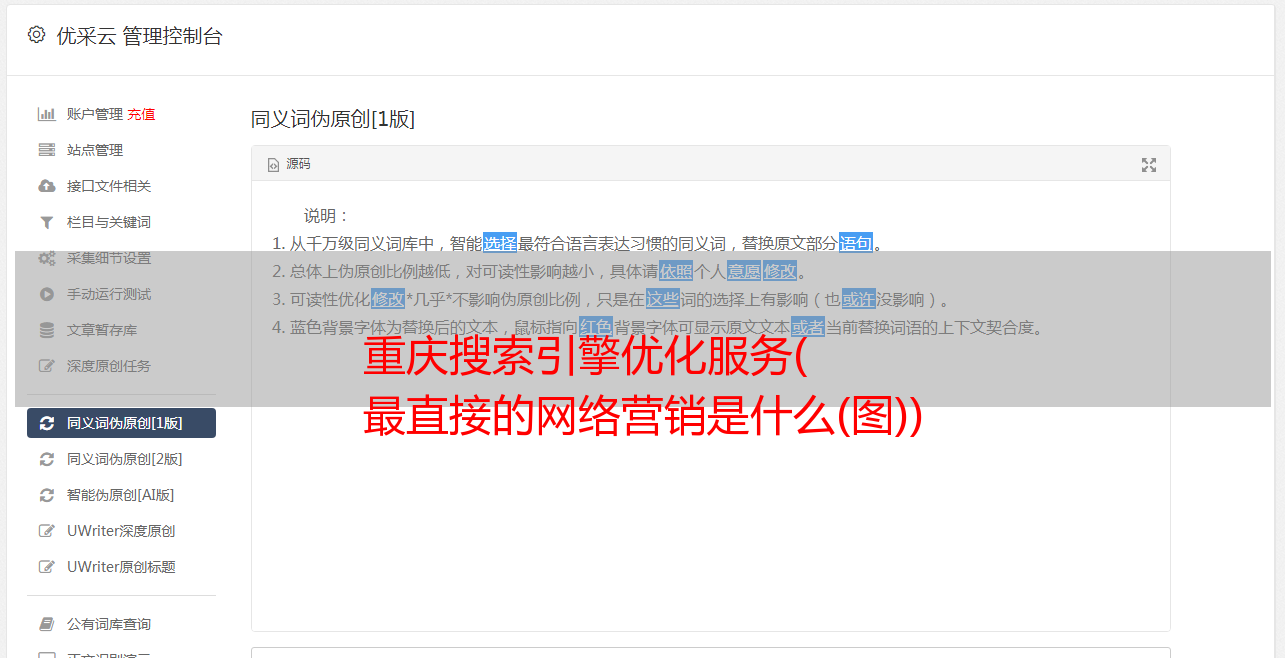The width and height of the screenshot is (1285, 658).
Task: Open the red 充值 recharge link
Action: (141, 114)
